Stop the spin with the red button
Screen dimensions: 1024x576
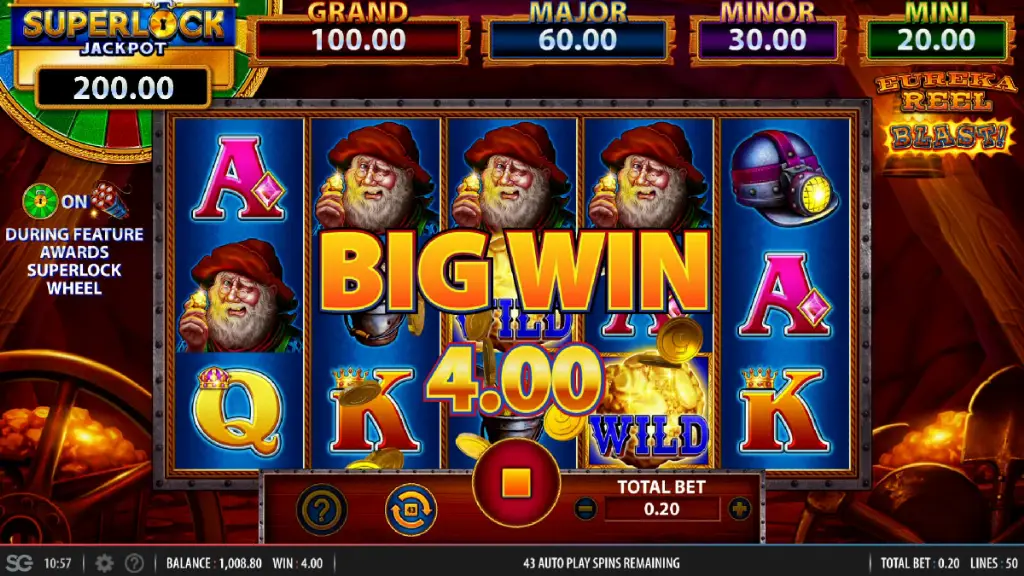[x=516, y=483]
